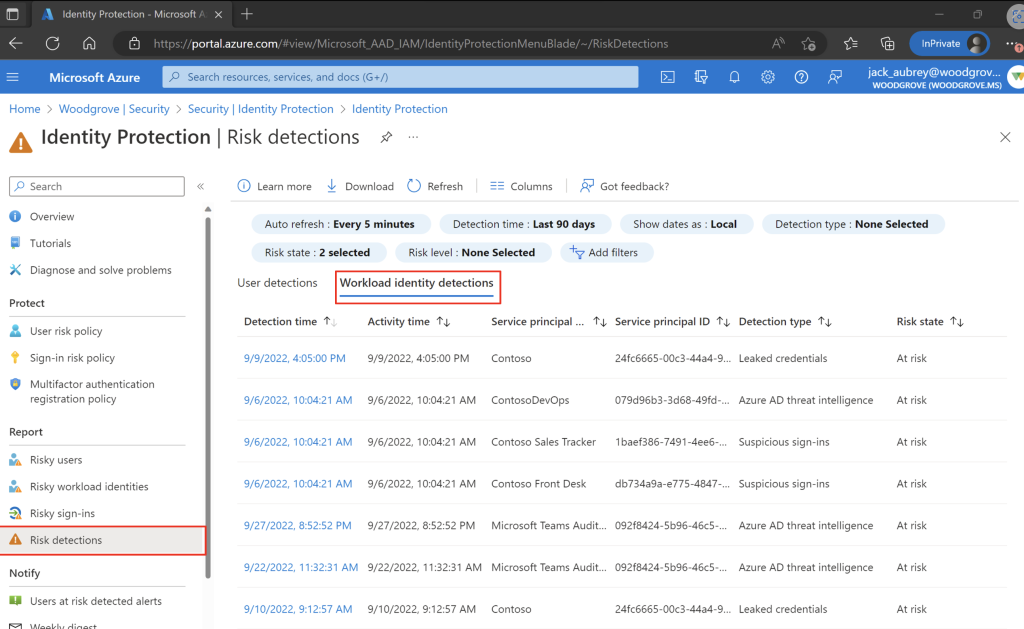Open the blade's more options ellipsis
The height and width of the screenshot is (629, 1024).
[413, 137]
